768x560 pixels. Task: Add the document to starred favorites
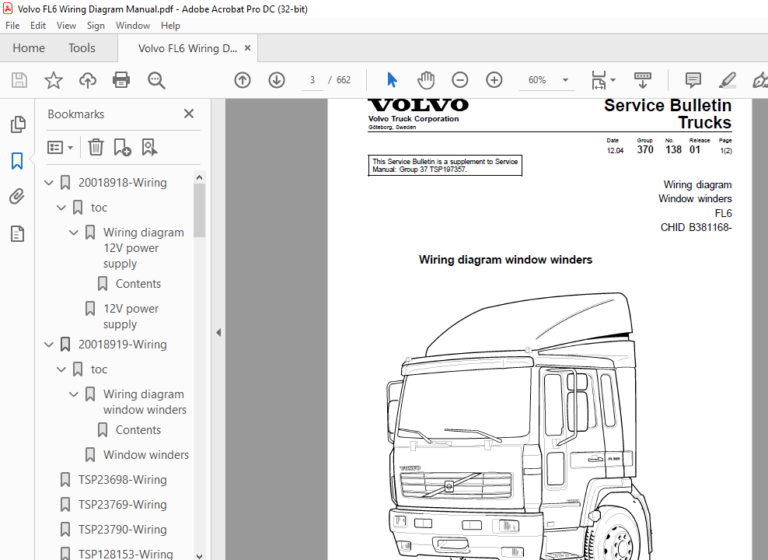coord(53,80)
